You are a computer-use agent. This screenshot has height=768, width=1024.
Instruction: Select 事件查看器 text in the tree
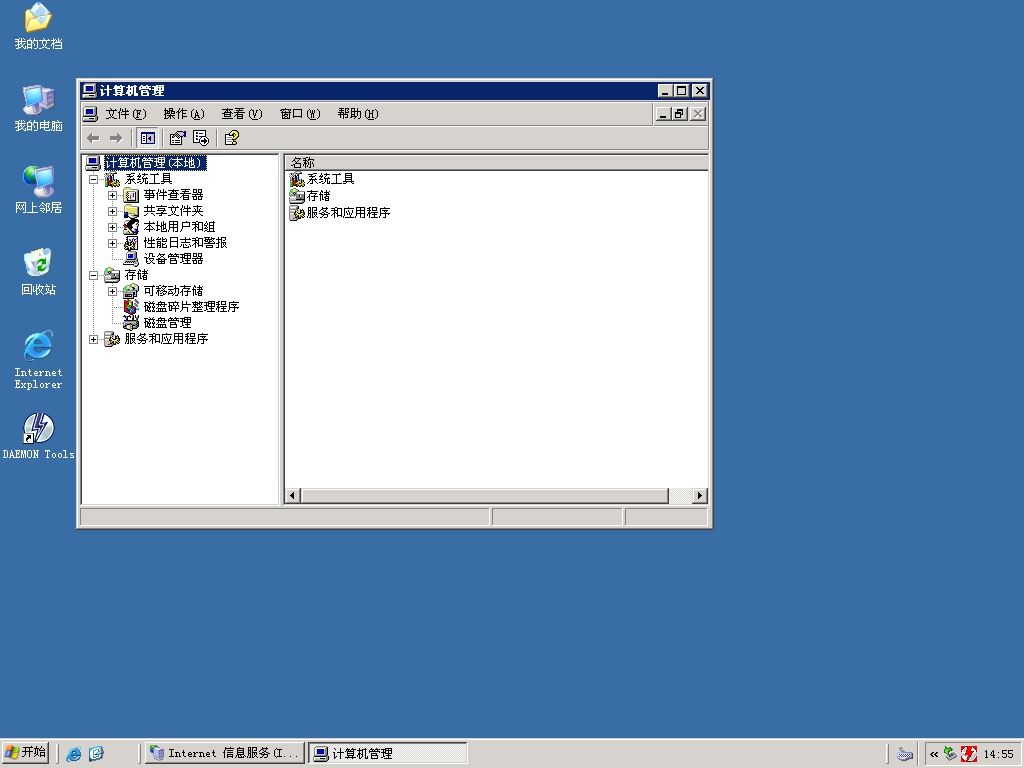174,195
